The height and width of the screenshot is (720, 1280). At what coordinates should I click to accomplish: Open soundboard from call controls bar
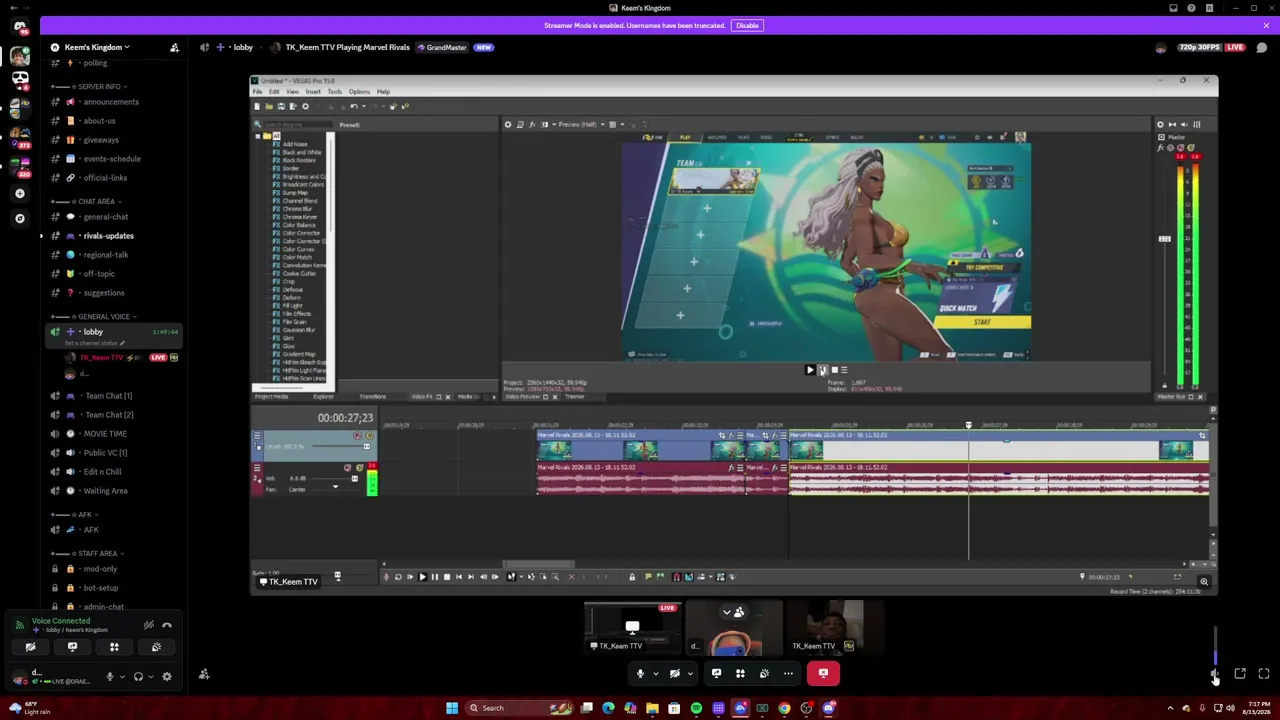764,673
